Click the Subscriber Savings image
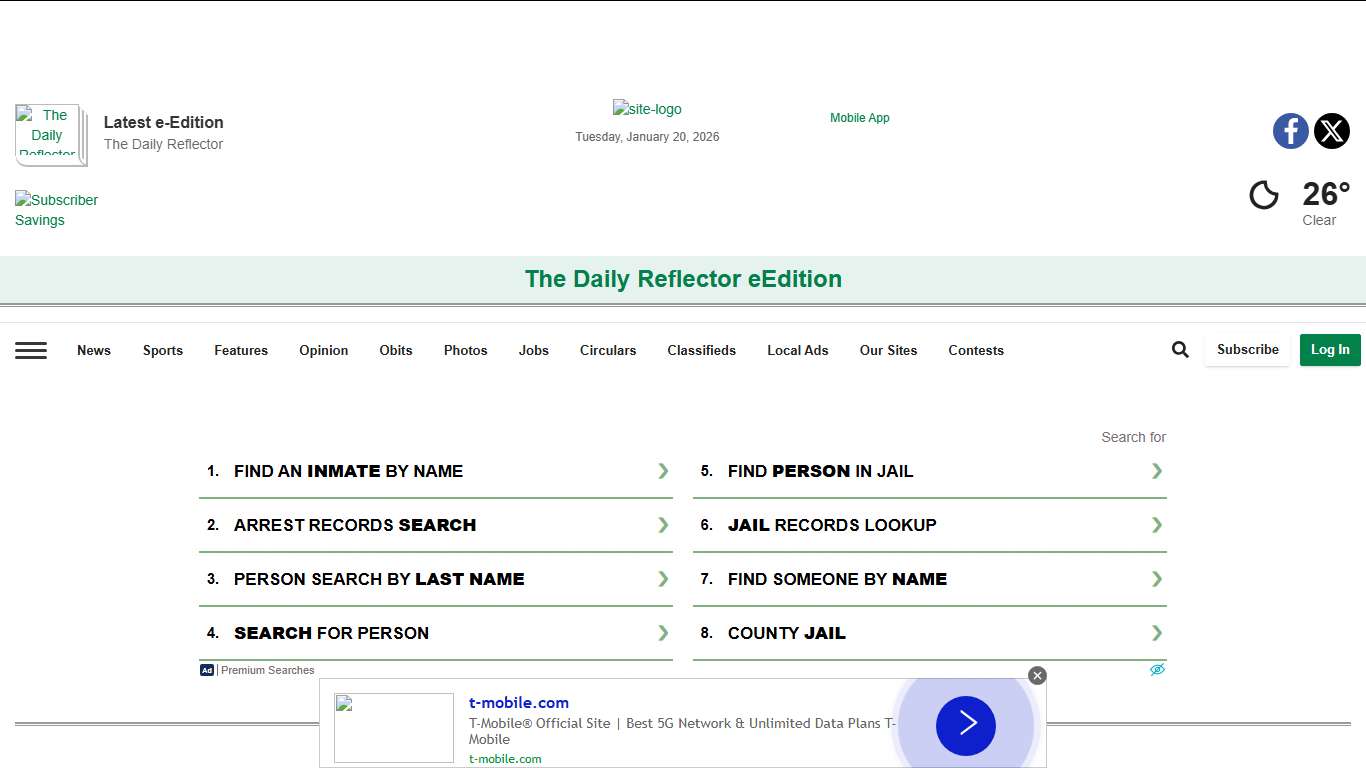This screenshot has width=1366, height=768. tap(56, 209)
